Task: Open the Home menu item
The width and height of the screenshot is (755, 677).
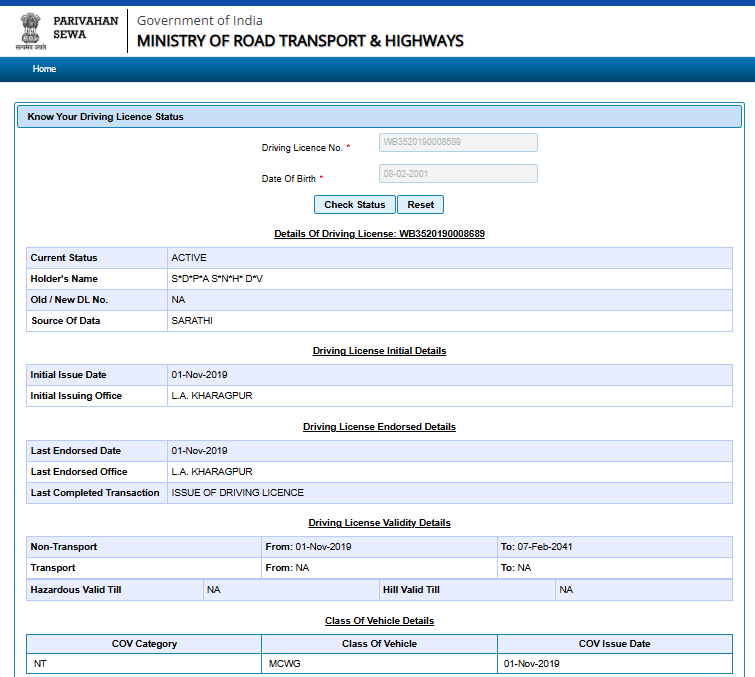Action: (x=44, y=69)
